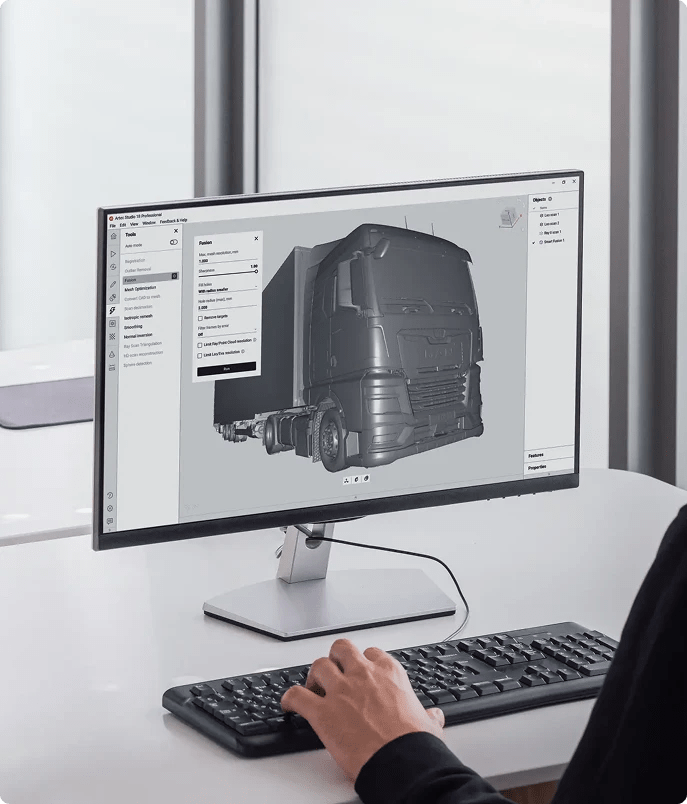Image resolution: width=687 pixels, height=804 pixels.
Task: Open the File menu
Action: pyautogui.click(x=112, y=226)
